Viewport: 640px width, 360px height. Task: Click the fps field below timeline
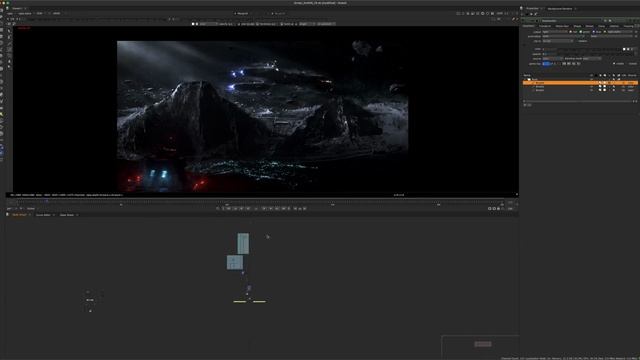point(10,209)
